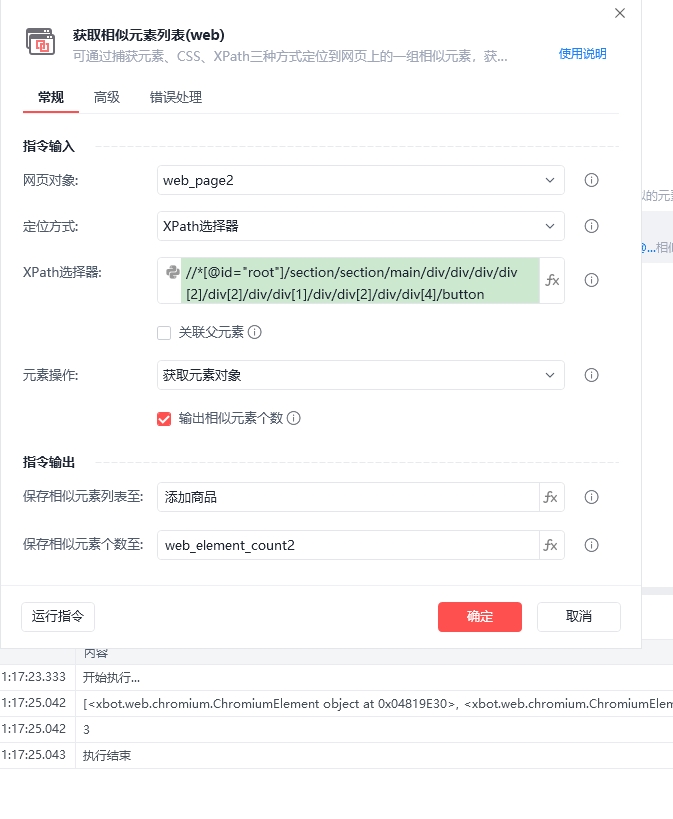Click info icon next to 关联父元素
673x819 pixels.
[x=254, y=332]
